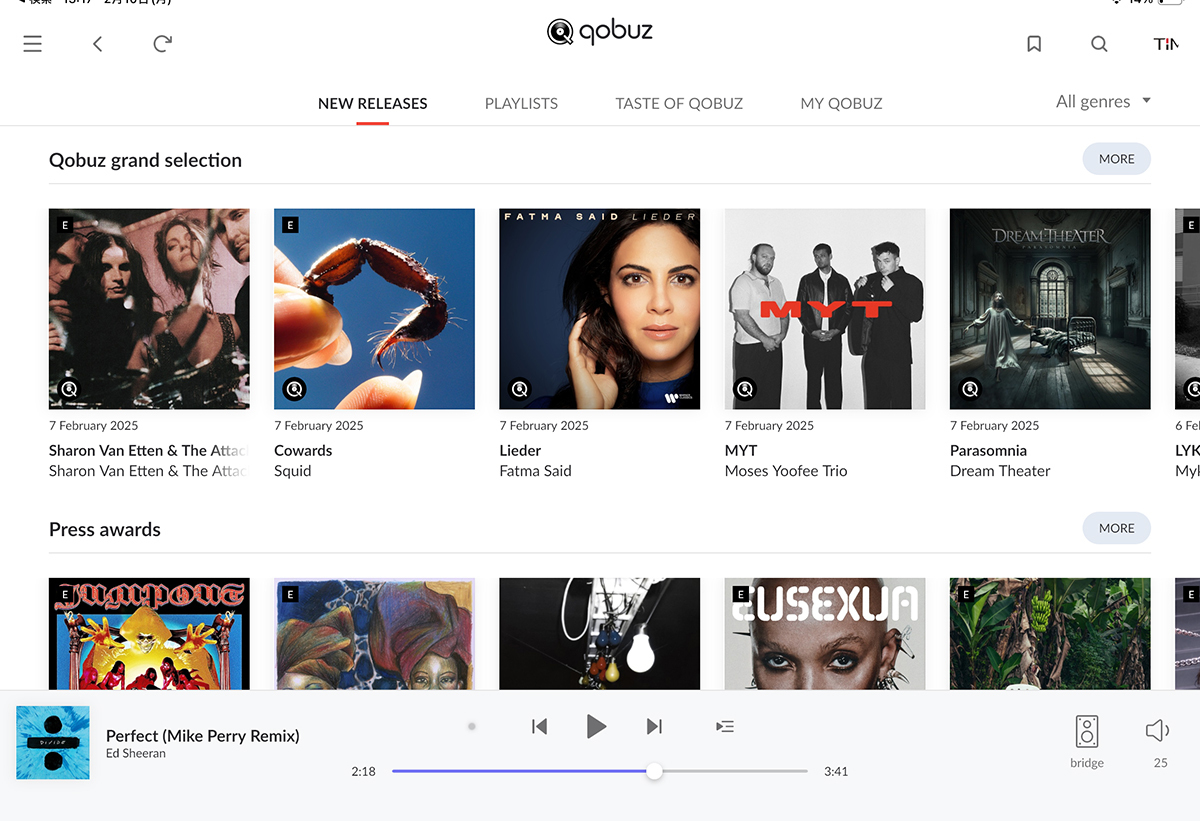Open the MYT album cover
Image resolution: width=1200 pixels, height=821 pixels.
[825, 309]
